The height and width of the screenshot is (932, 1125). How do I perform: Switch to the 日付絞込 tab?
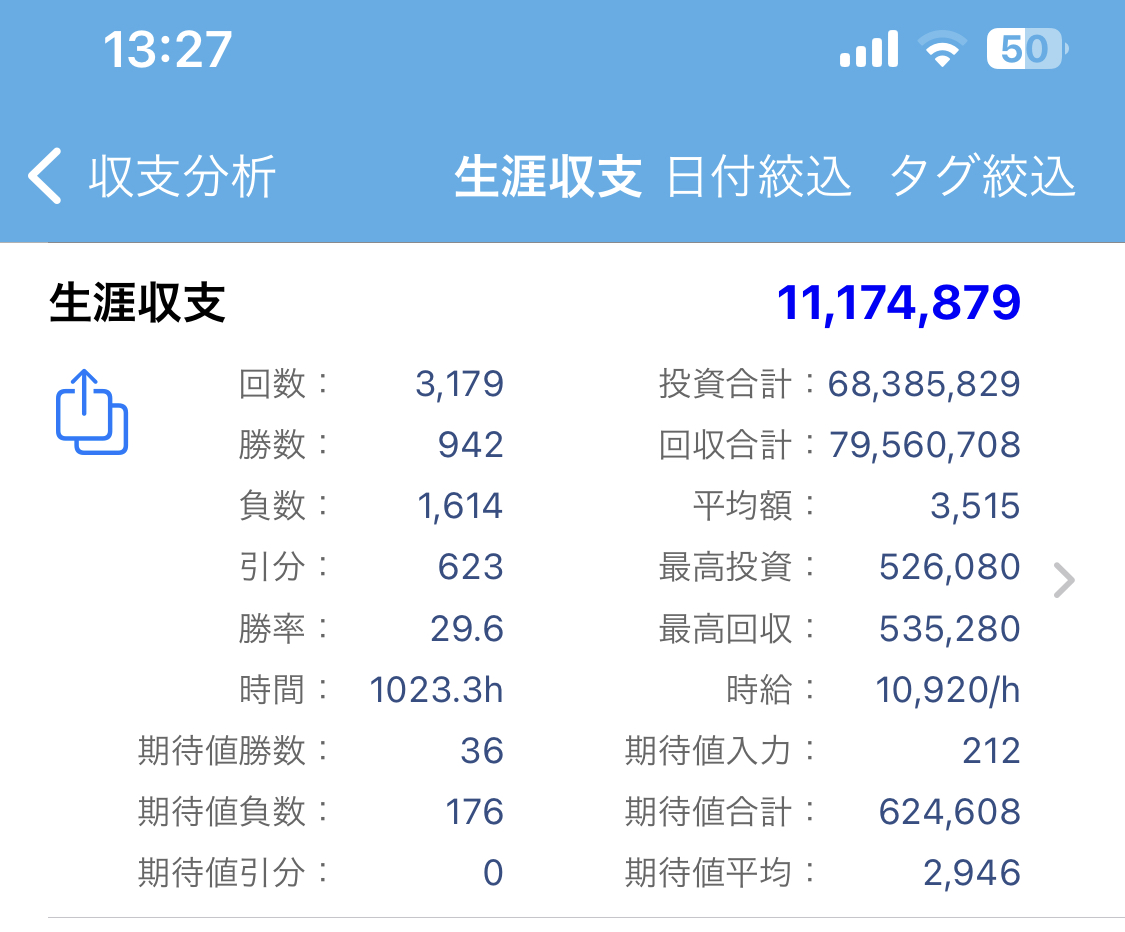click(759, 176)
